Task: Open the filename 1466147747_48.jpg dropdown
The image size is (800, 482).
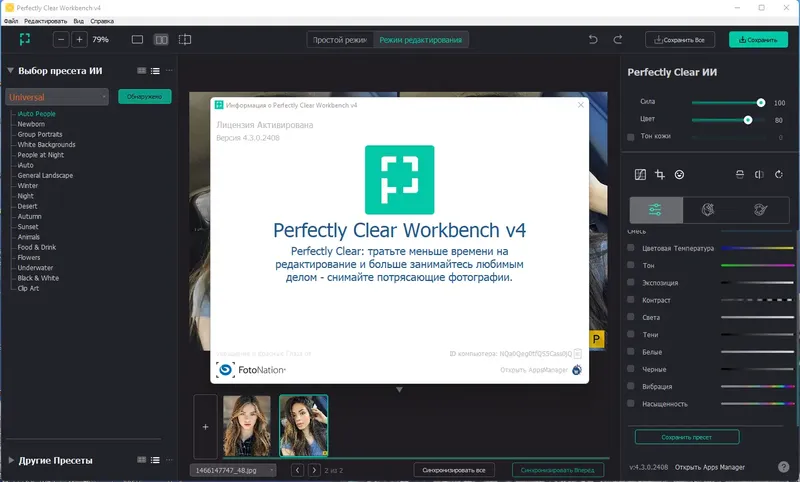Action: pyautogui.click(x=233, y=470)
